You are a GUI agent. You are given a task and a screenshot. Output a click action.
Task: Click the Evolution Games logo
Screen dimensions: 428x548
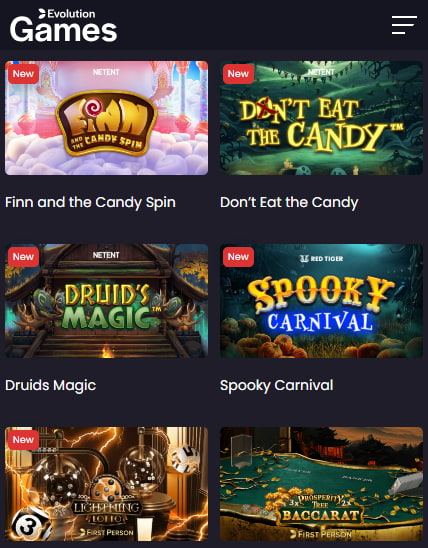63,25
